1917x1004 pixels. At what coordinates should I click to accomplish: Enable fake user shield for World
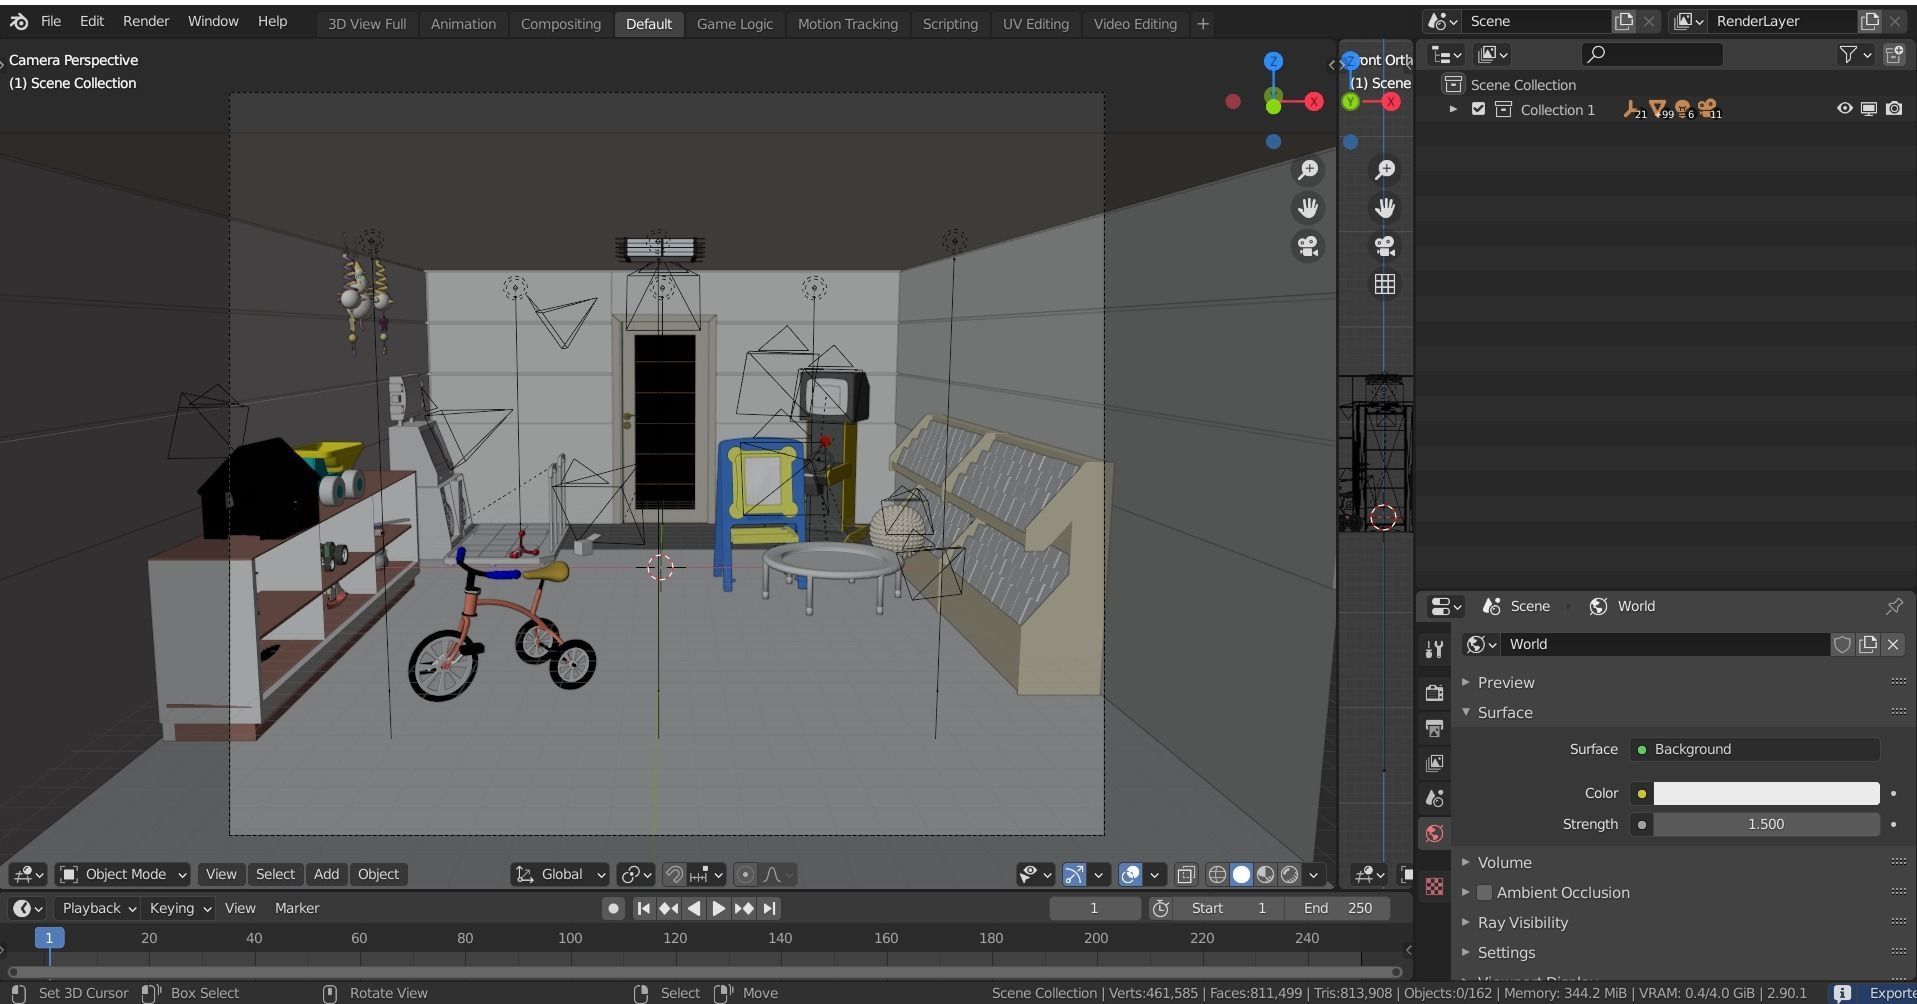1842,644
